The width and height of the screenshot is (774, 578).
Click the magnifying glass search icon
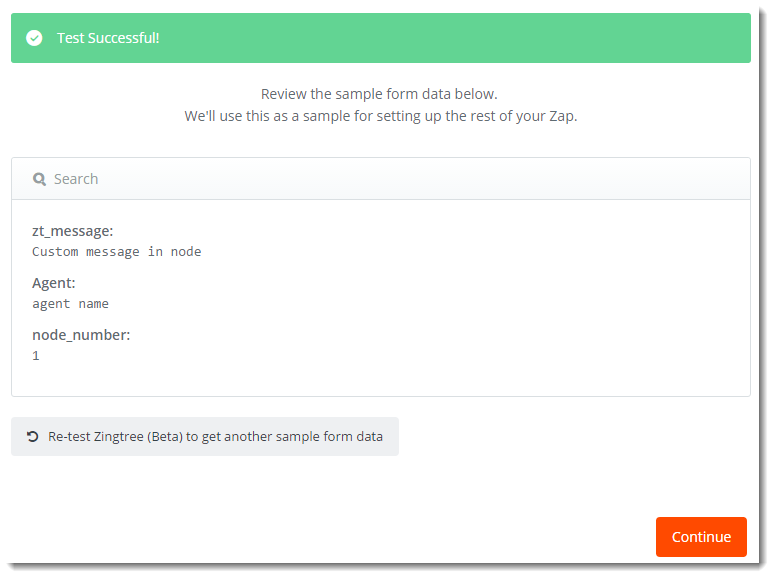point(39,179)
